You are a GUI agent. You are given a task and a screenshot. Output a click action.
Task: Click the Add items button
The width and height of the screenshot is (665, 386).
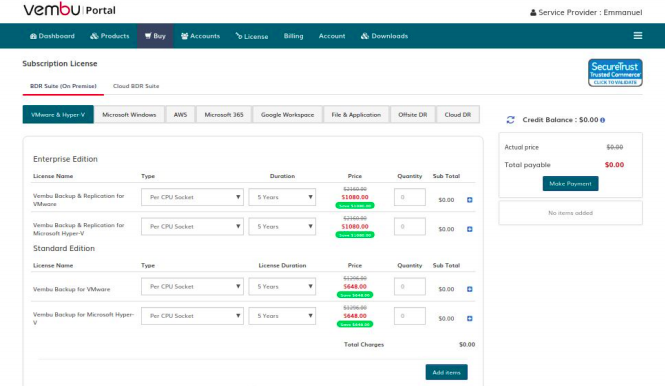point(447,372)
